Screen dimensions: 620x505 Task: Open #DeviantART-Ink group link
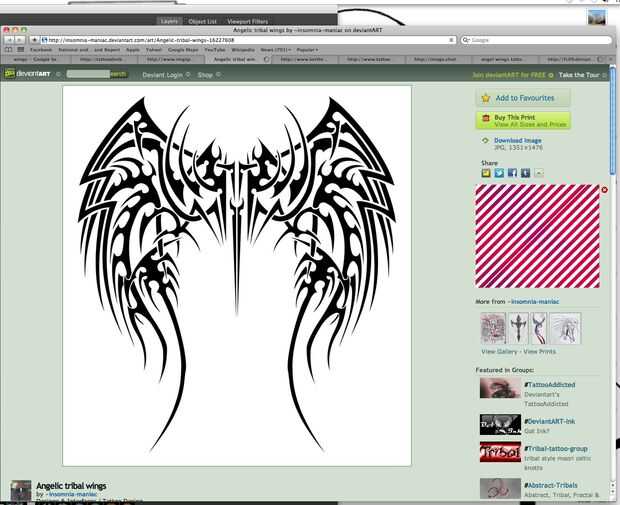550,421
